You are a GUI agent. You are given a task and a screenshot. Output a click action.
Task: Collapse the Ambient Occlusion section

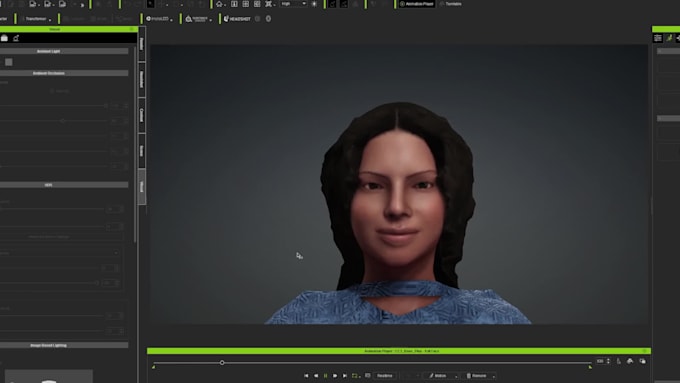(x=64, y=73)
